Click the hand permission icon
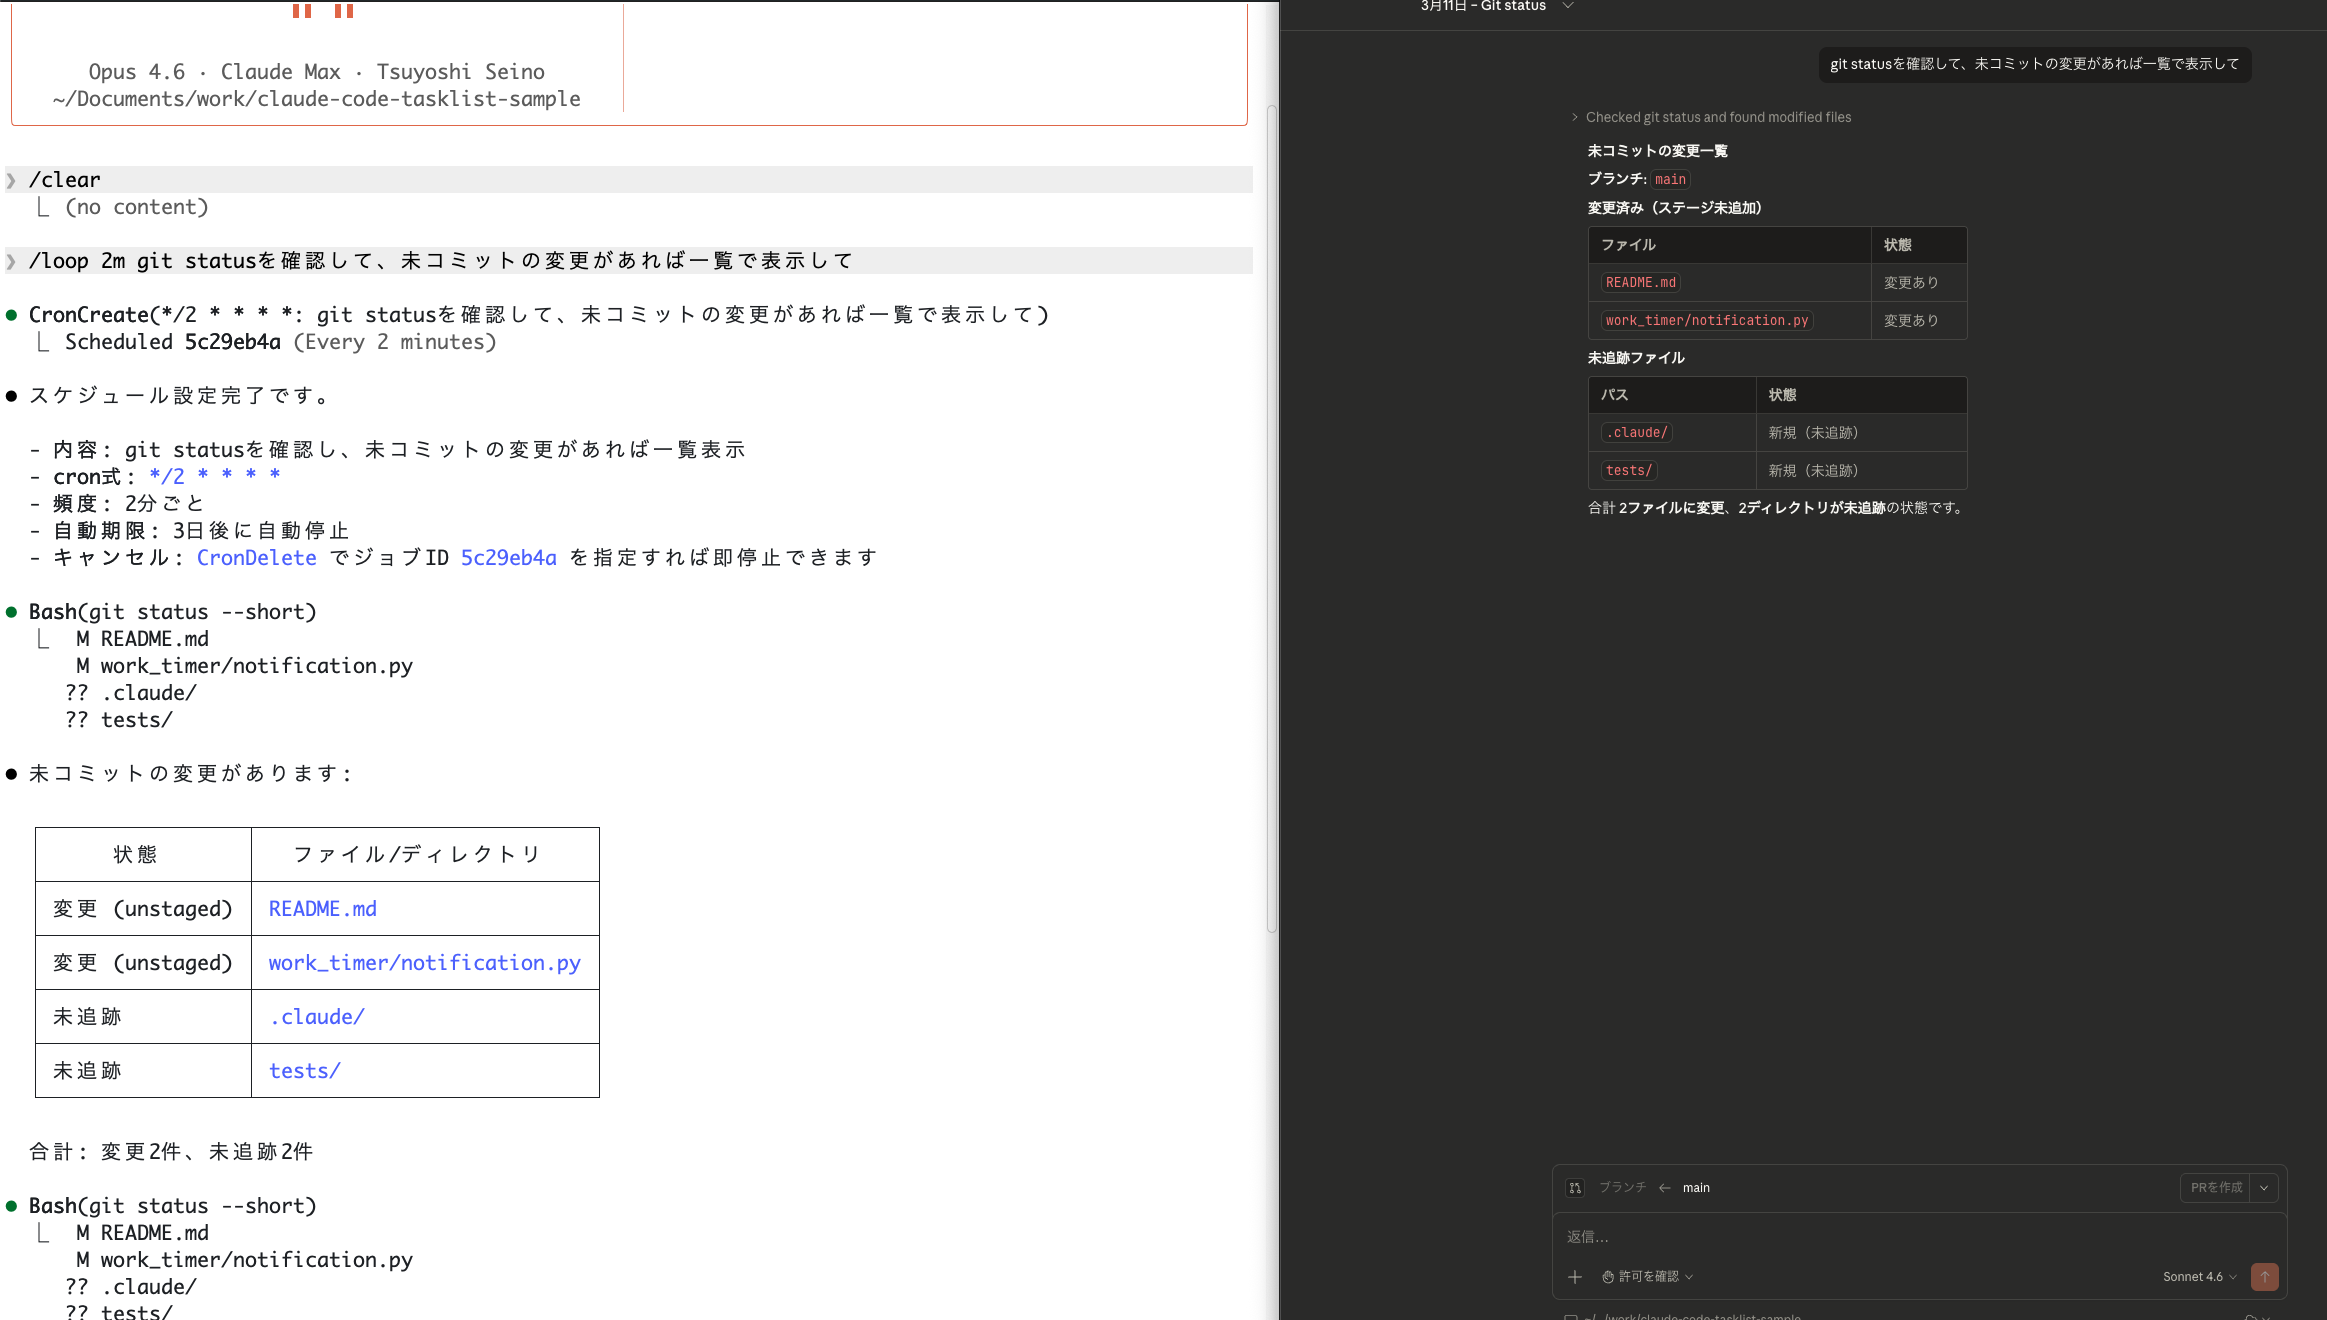Image resolution: width=2327 pixels, height=1320 pixels. pos(1608,1277)
